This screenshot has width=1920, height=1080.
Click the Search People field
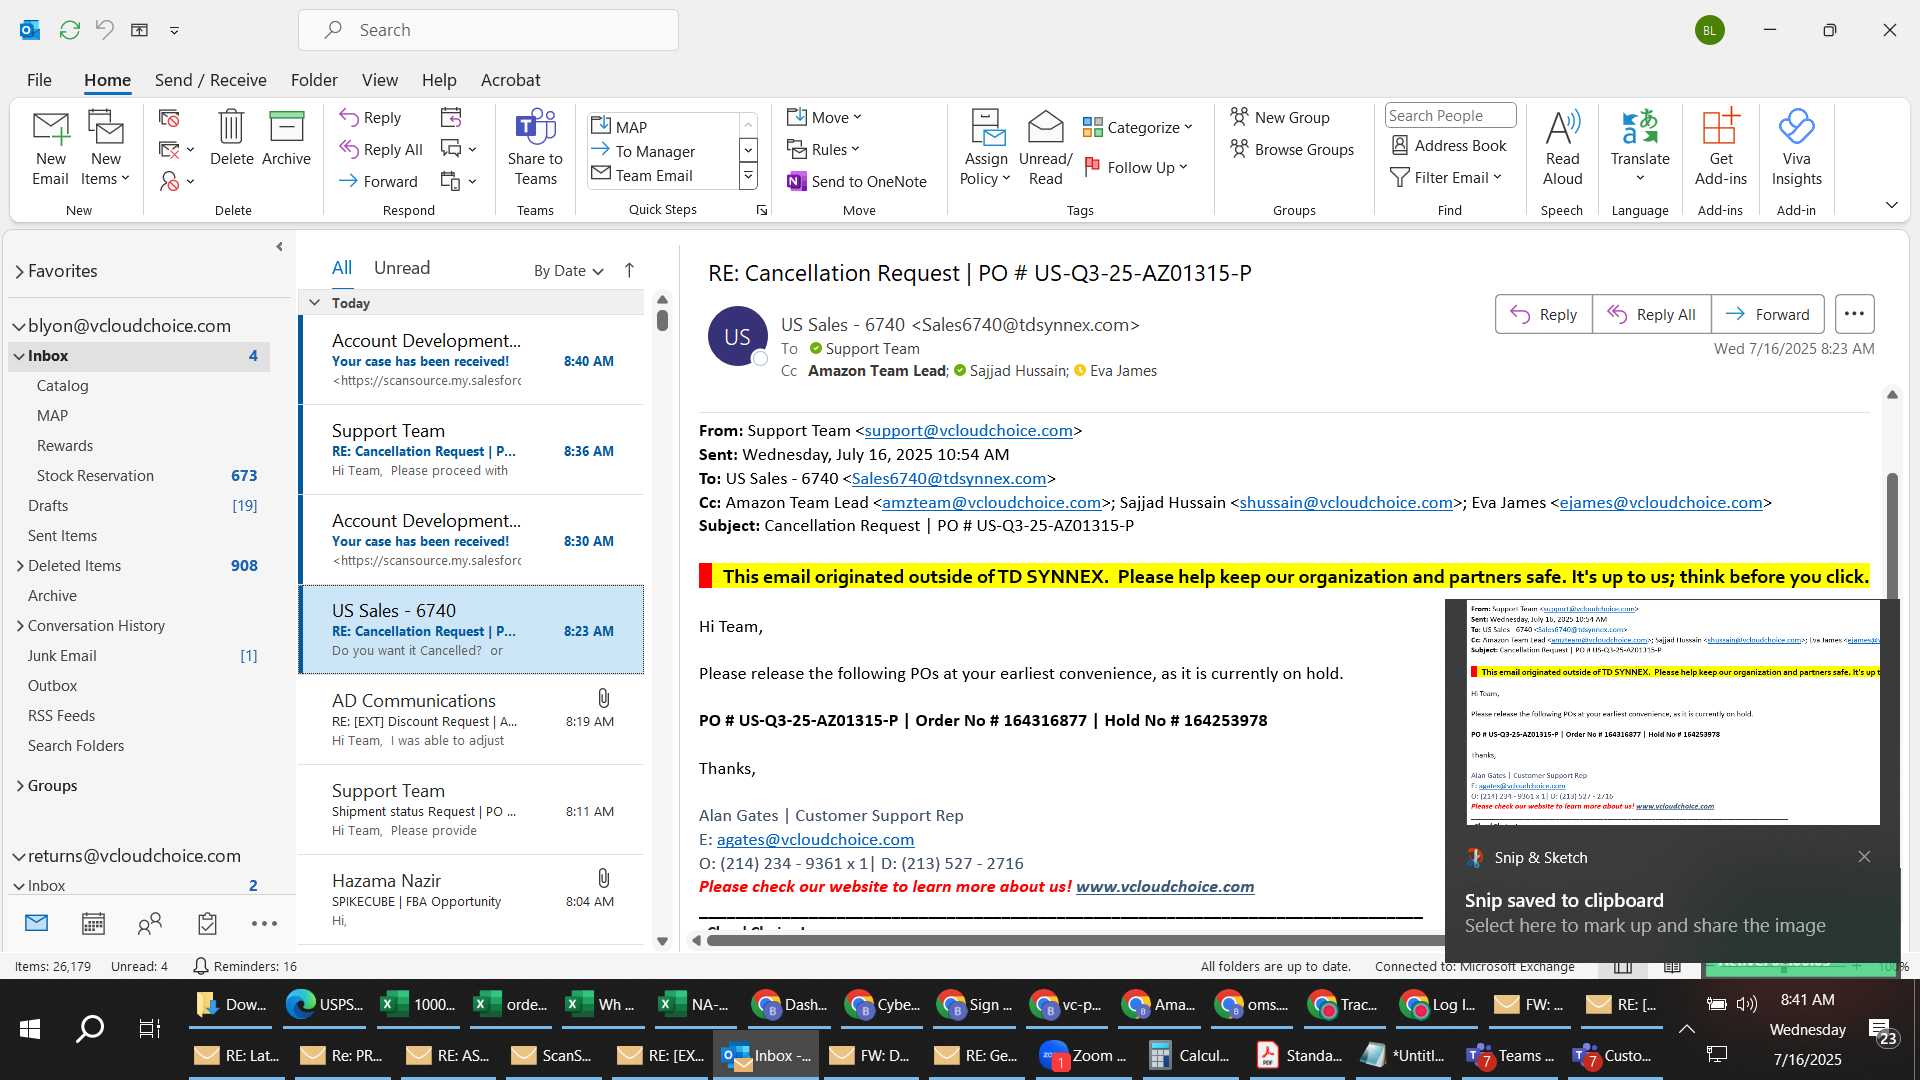tap(1450, 116)
